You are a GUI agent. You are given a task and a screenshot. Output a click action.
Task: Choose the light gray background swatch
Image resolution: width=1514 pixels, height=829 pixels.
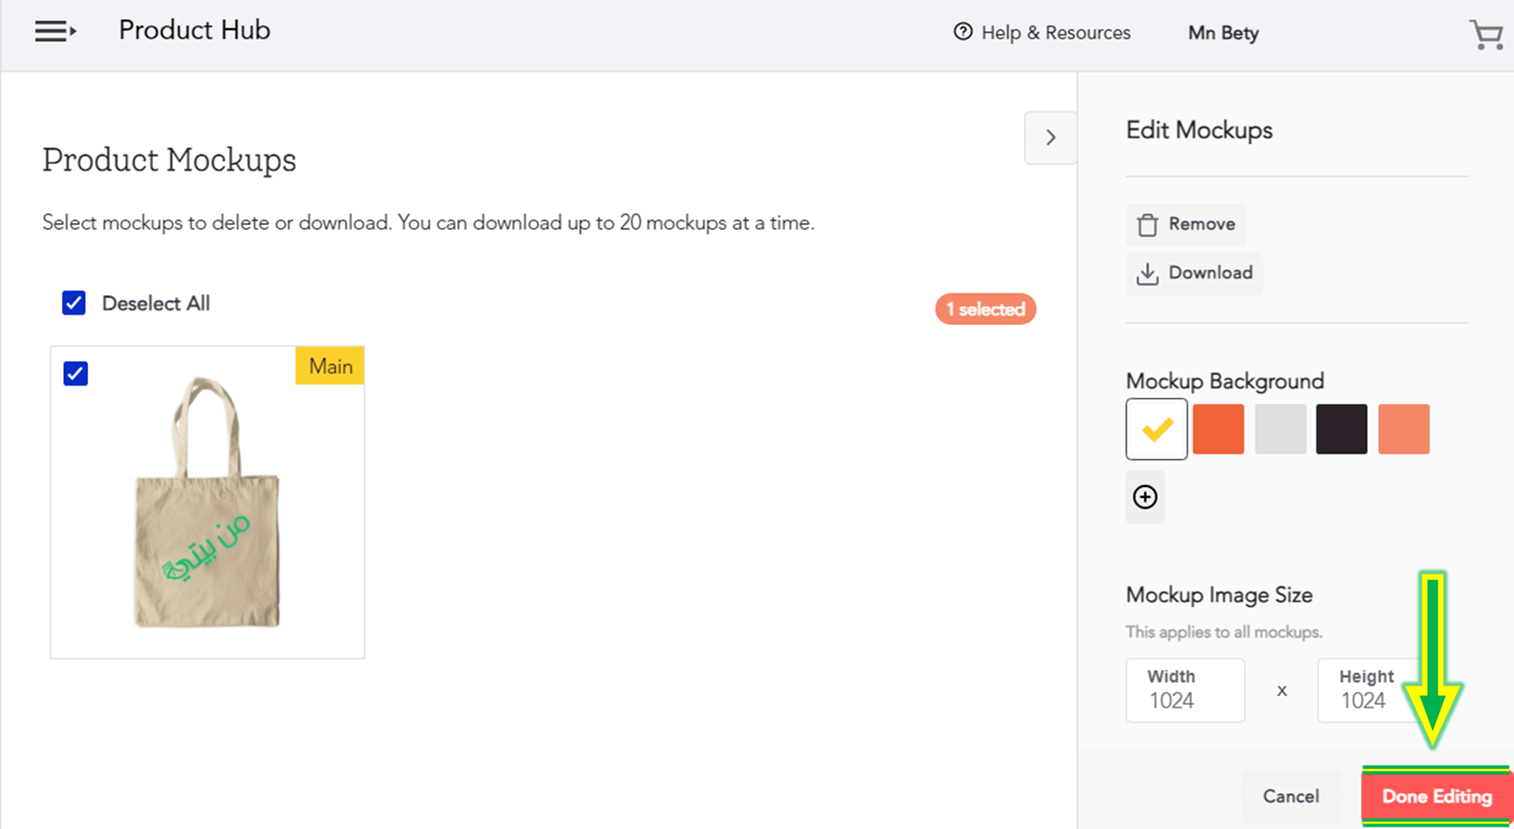point(1280,429)
